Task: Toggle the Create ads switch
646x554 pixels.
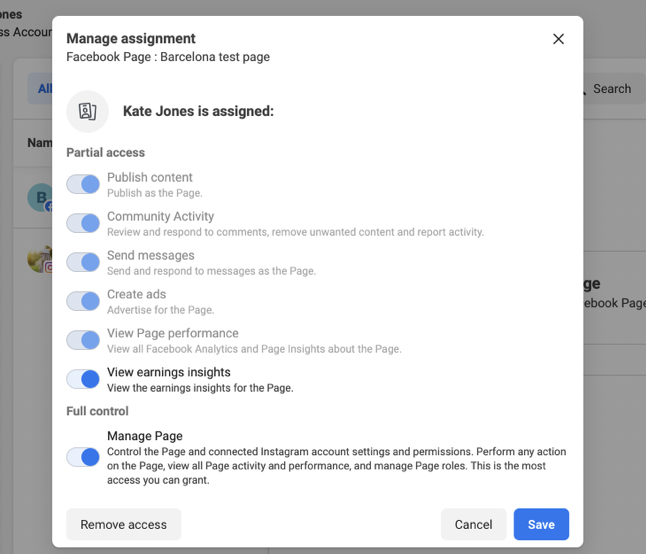Action: (83, 301)
